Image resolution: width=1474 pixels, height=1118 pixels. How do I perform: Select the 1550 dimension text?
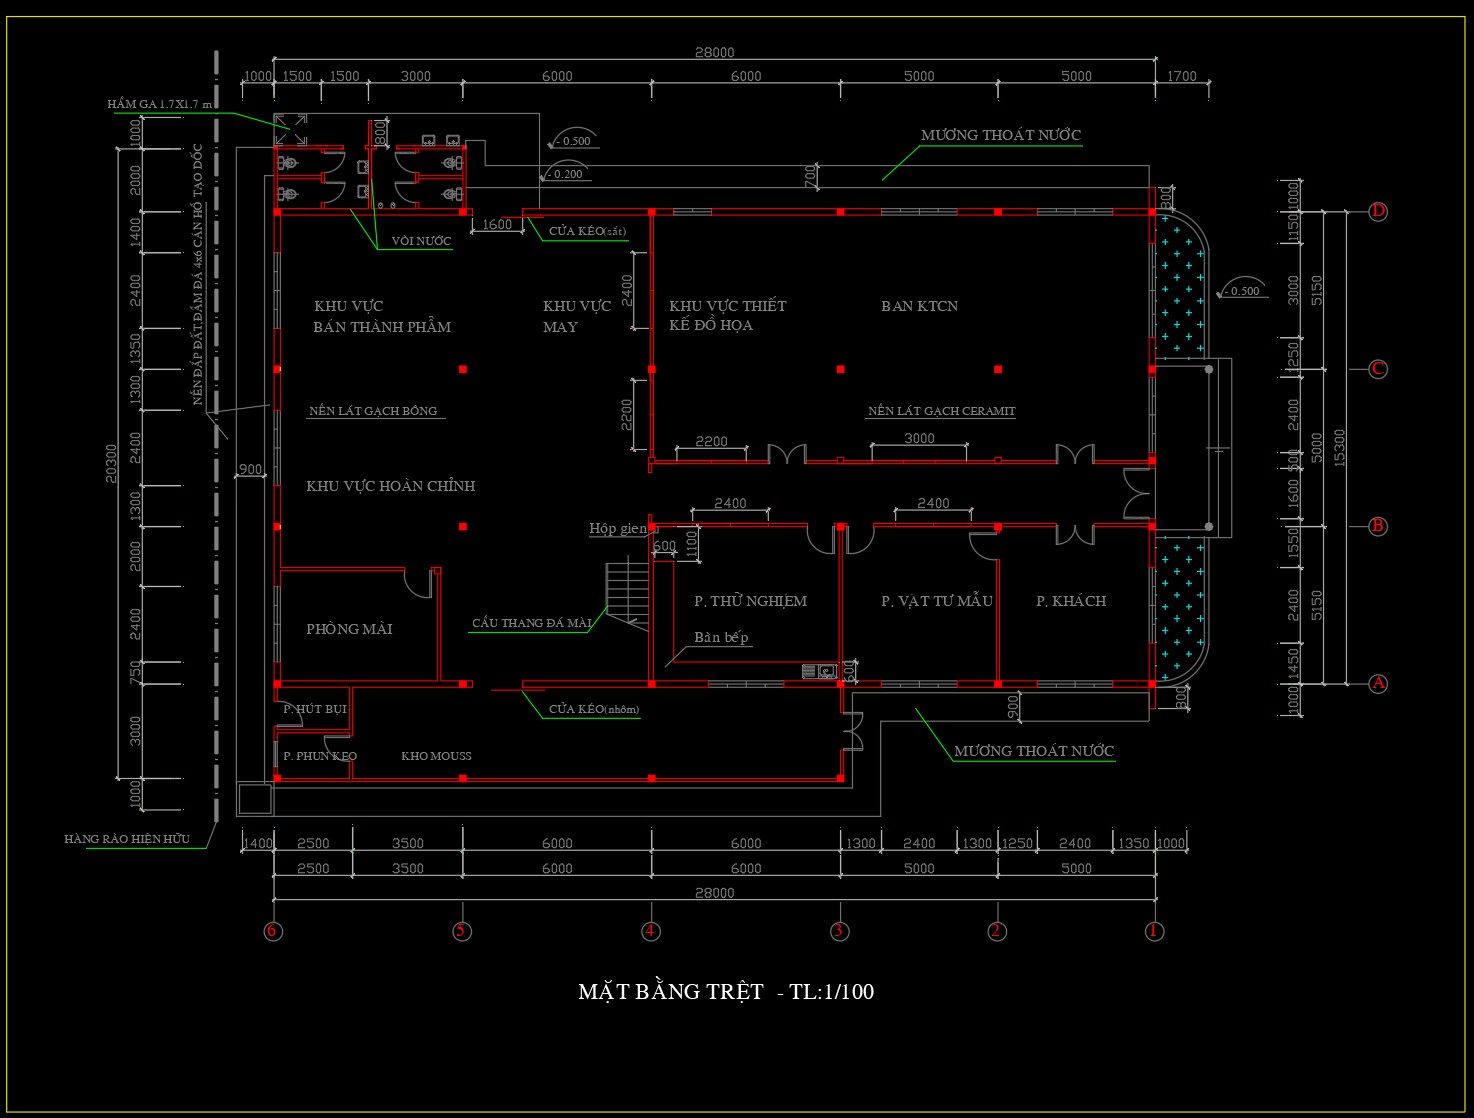[1293, 545]
